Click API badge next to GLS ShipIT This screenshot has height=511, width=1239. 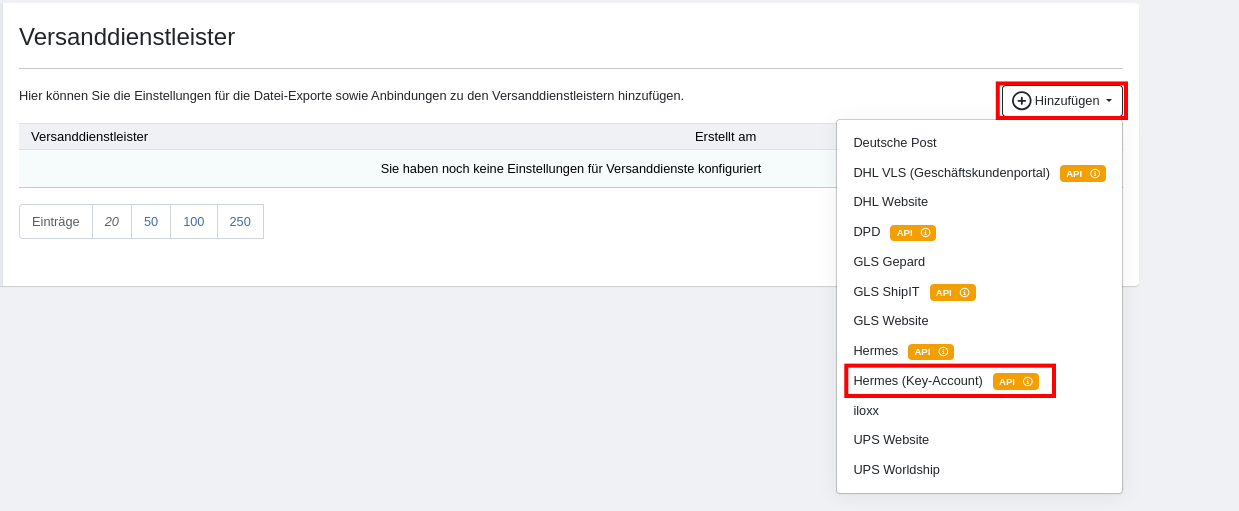[953, 292]
